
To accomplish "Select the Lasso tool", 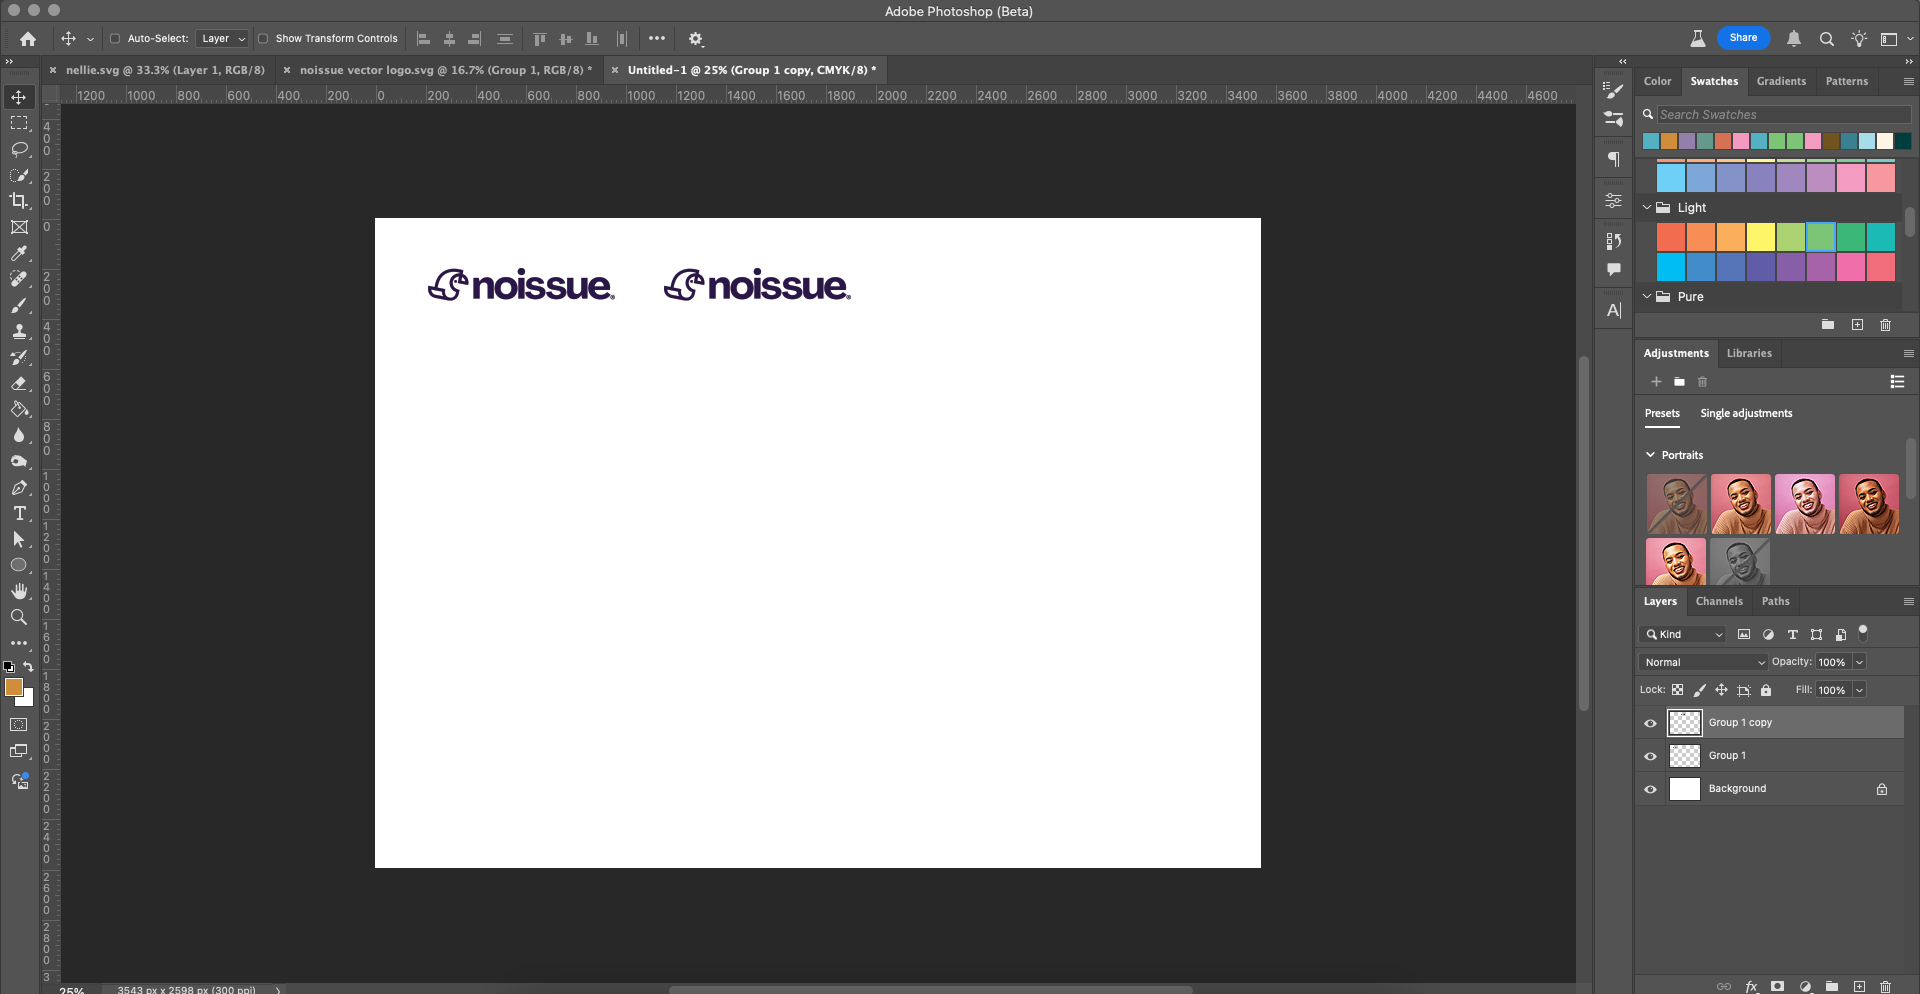I will point(19,149).
